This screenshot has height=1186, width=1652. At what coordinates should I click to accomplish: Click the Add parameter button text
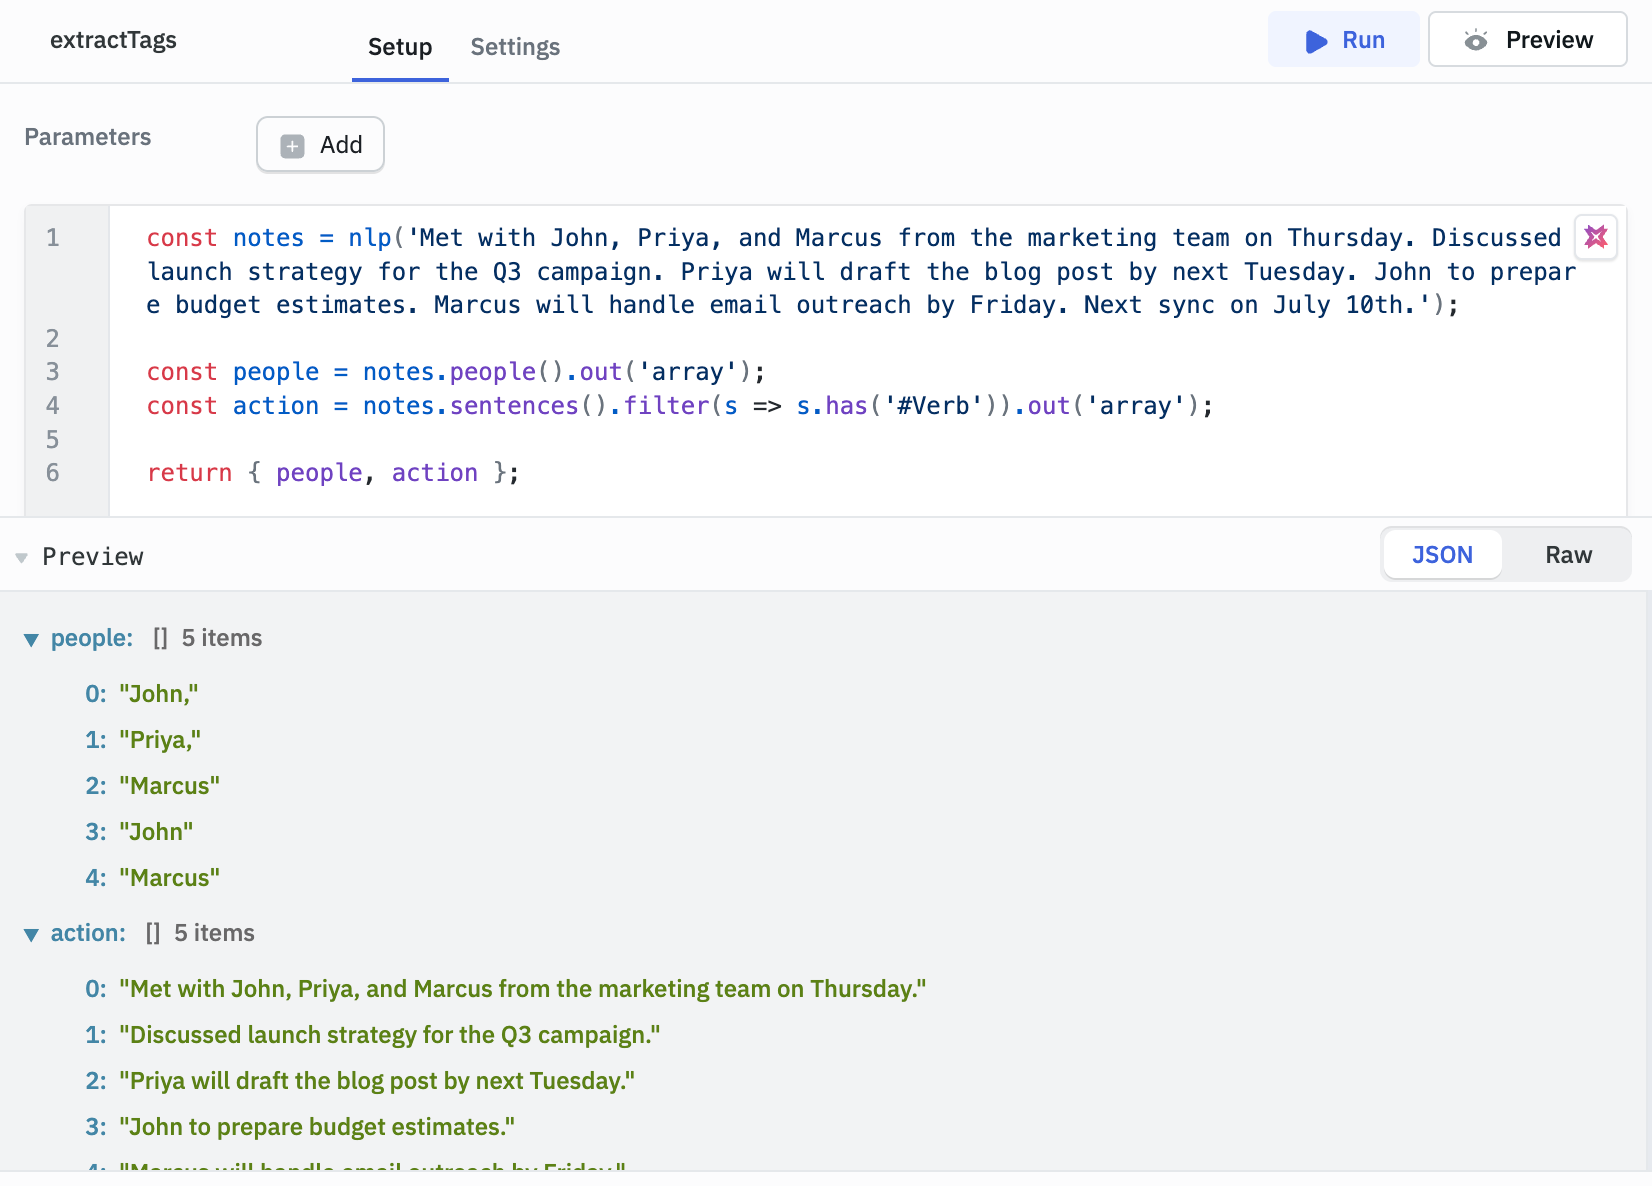[341, 145]
